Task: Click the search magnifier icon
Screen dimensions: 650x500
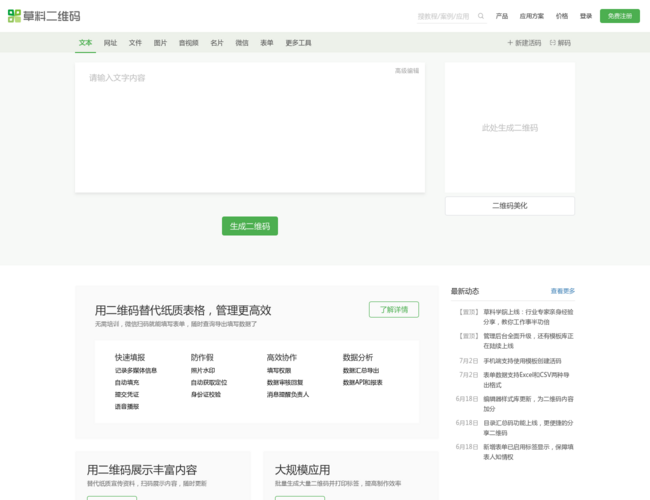Action: [x=481, y=16]
